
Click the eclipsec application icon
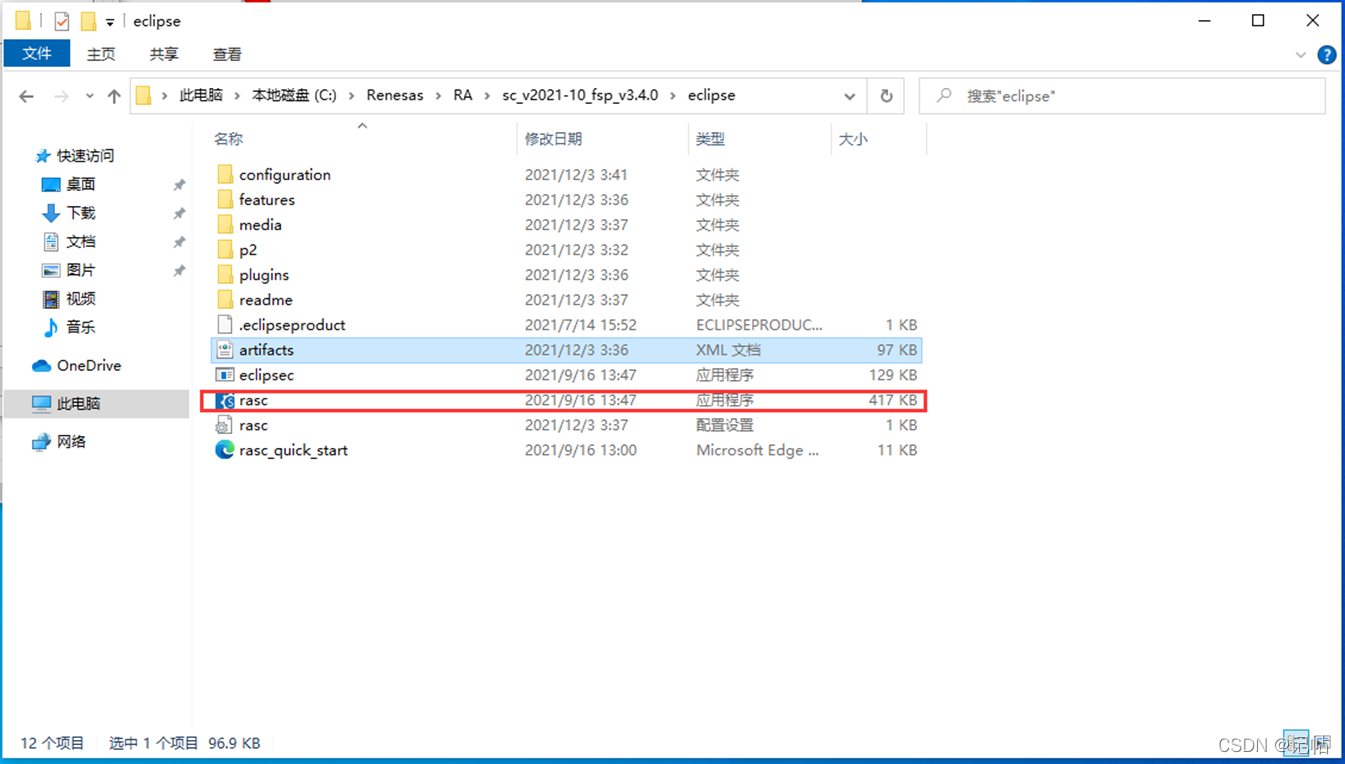coord(225,374)
